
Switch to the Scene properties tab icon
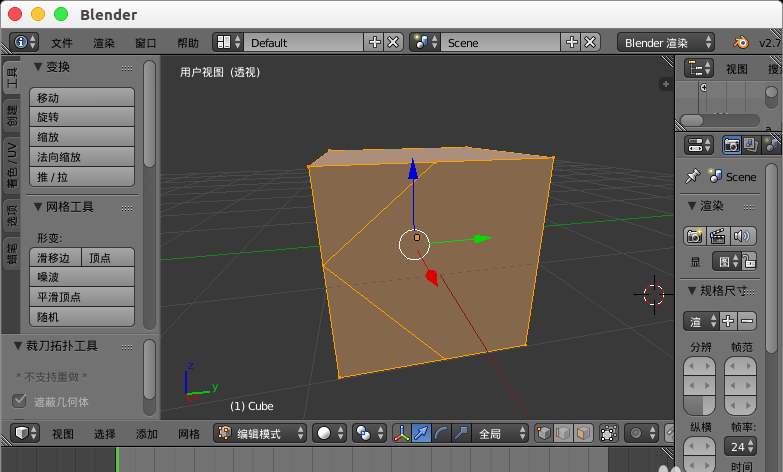[772, 145]
